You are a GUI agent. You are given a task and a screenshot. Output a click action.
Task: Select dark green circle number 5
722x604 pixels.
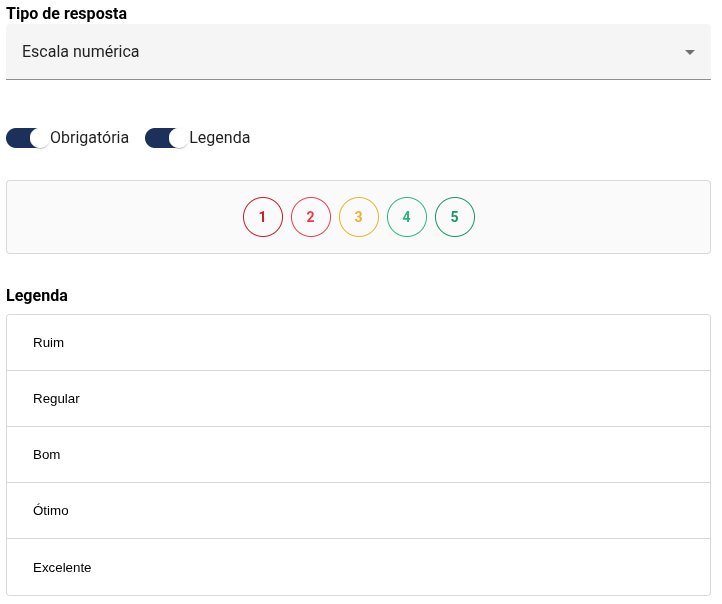(455, 217)
